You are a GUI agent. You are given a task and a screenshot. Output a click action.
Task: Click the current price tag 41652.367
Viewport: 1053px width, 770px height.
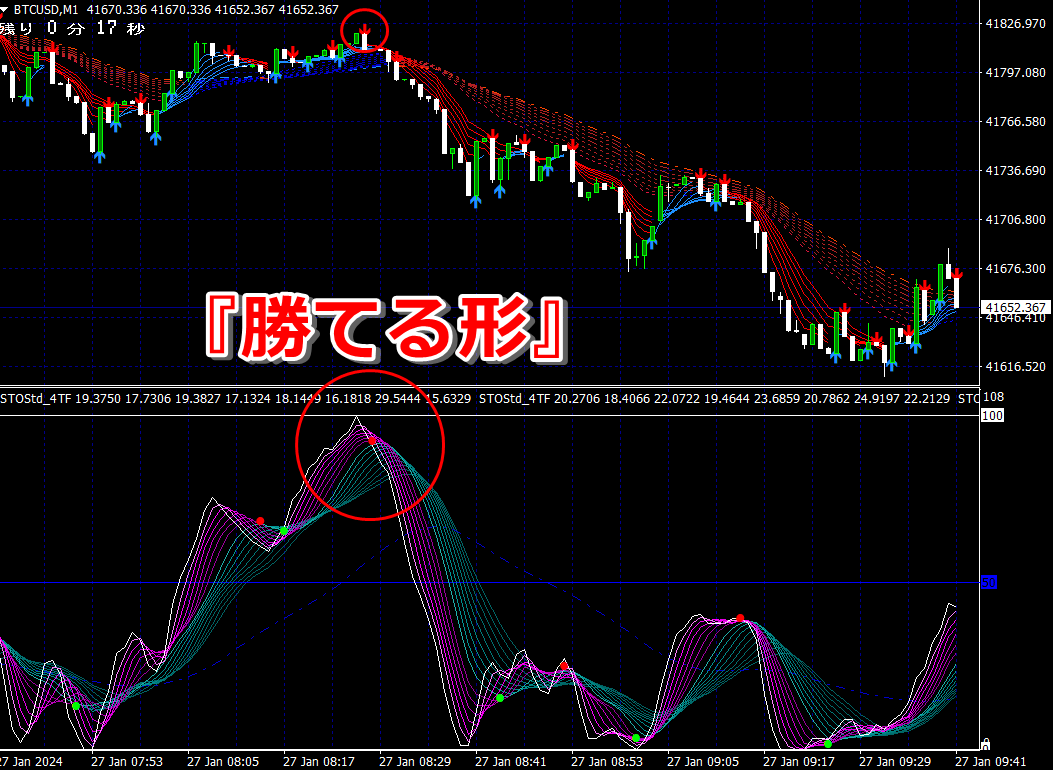point(1015,307)
